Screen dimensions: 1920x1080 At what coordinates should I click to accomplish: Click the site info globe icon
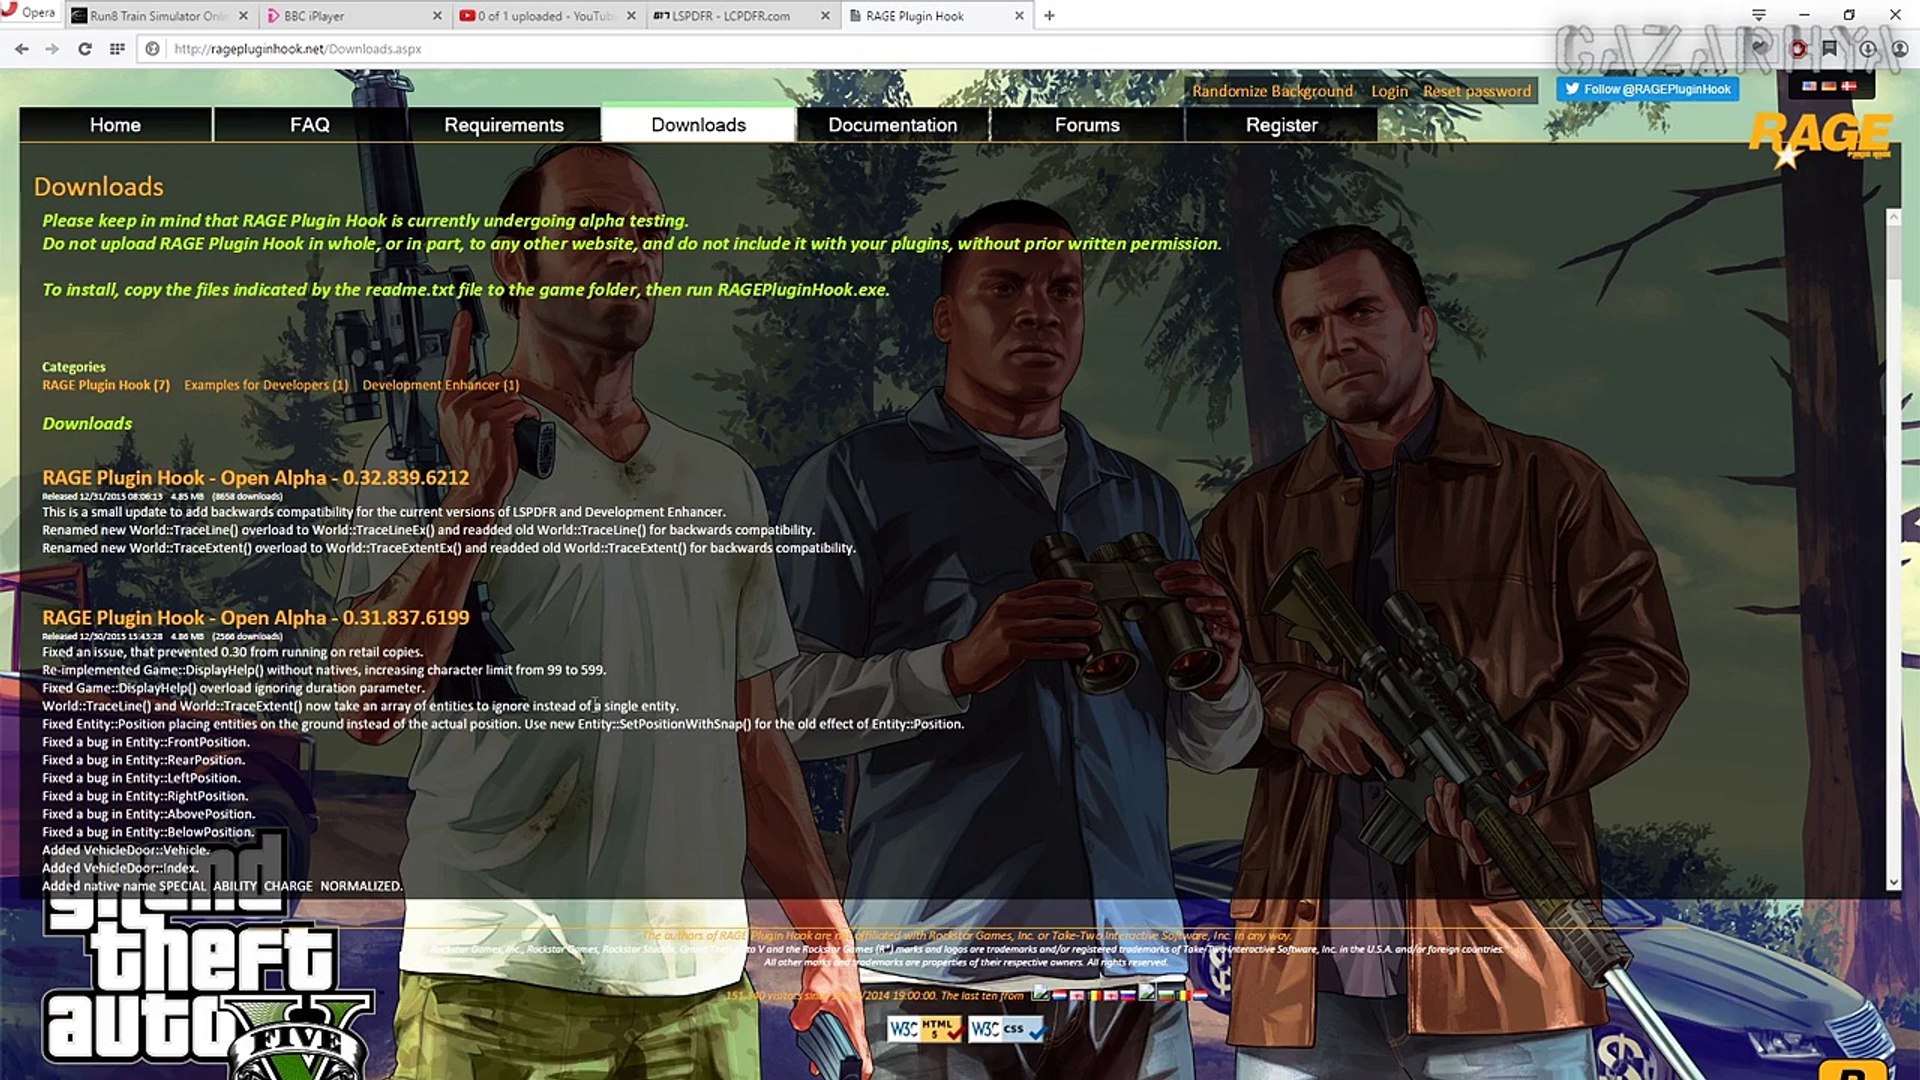pyautogui.click(x=152, y=48)
